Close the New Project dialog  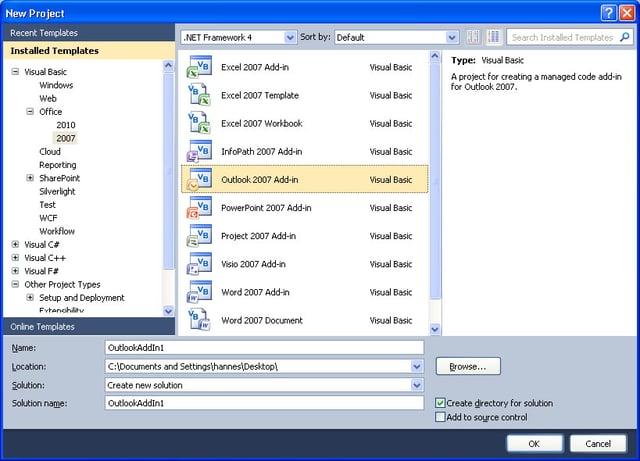coord(627,13)
